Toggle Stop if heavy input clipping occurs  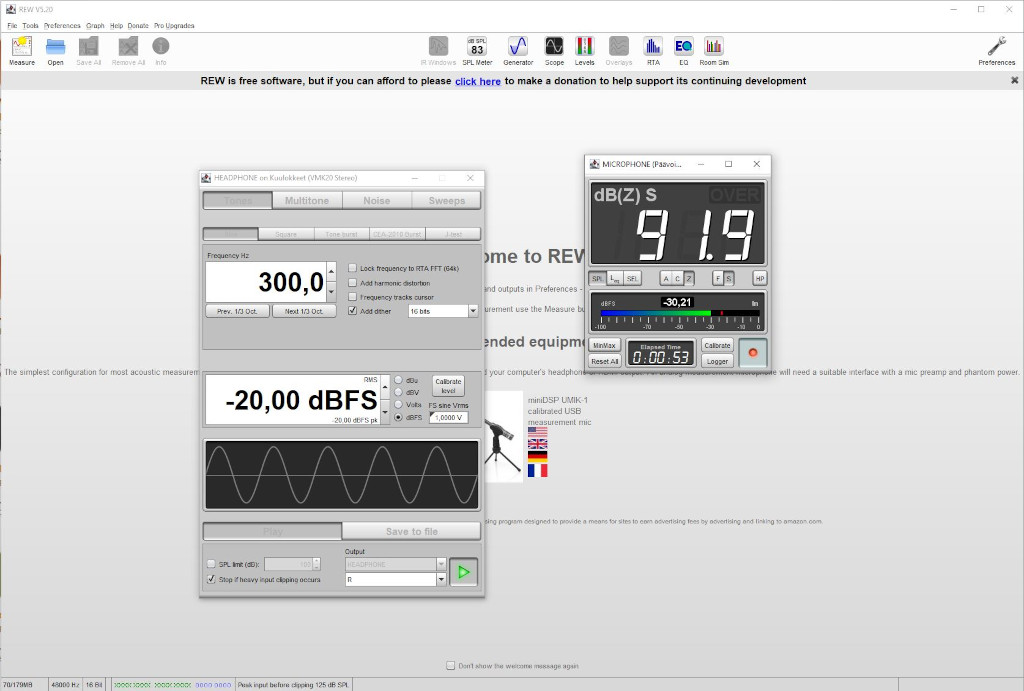(211, 579)
